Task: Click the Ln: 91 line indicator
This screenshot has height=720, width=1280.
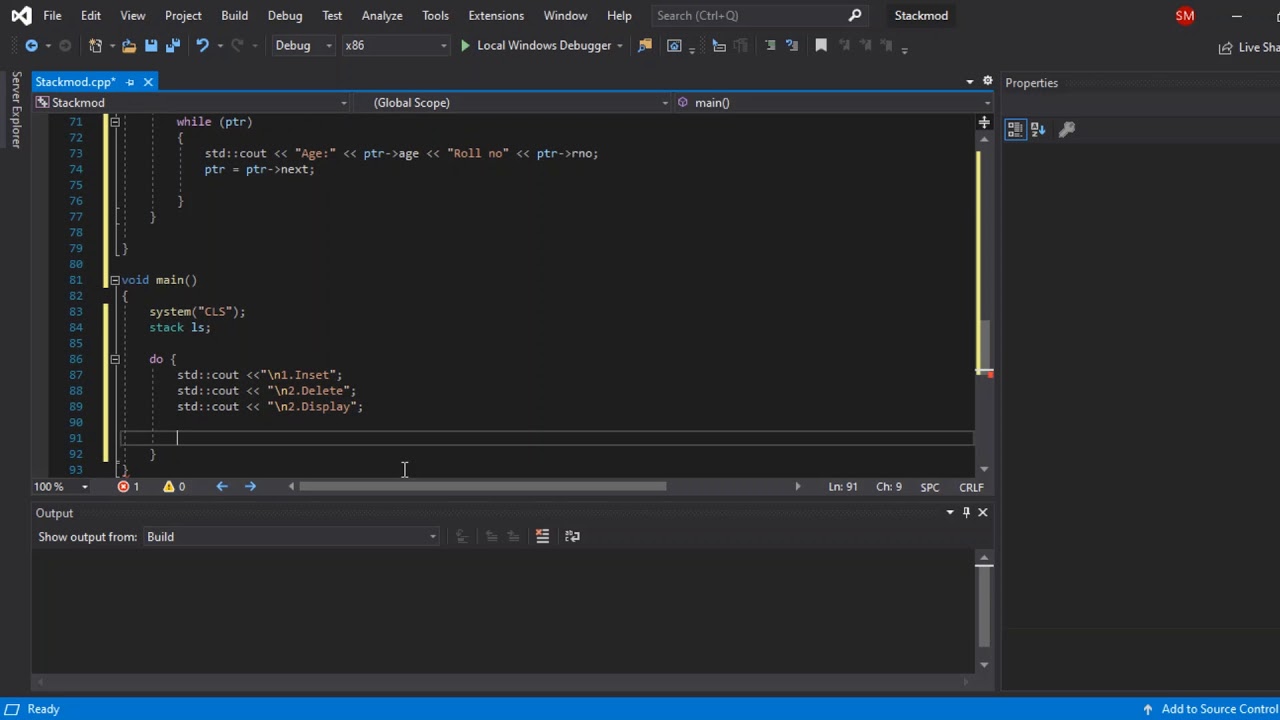Action: 843,487
